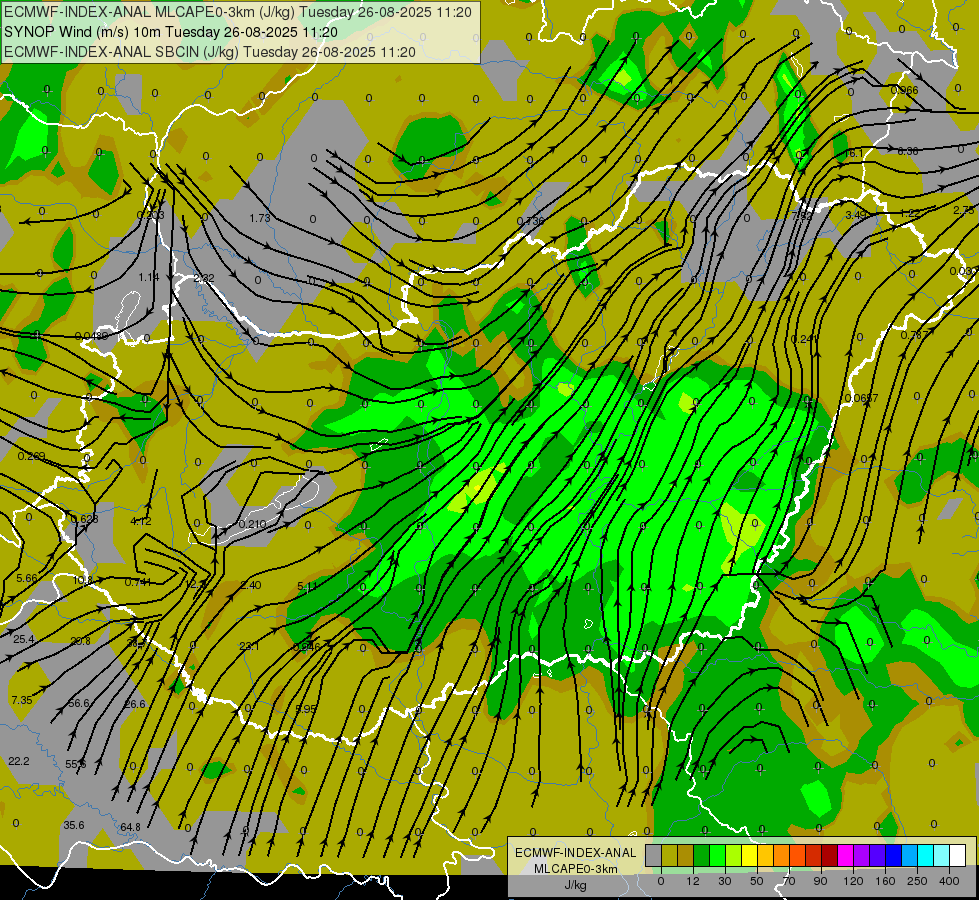Click the 12 tick label on legend scale
Image resolution: width=979 pixels, height=900 pixels.
[x=692, y=881]
